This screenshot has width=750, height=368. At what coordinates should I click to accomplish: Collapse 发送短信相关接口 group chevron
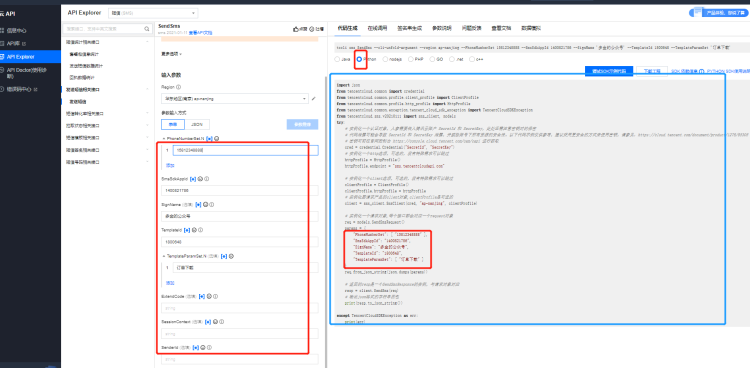point(147,89)
